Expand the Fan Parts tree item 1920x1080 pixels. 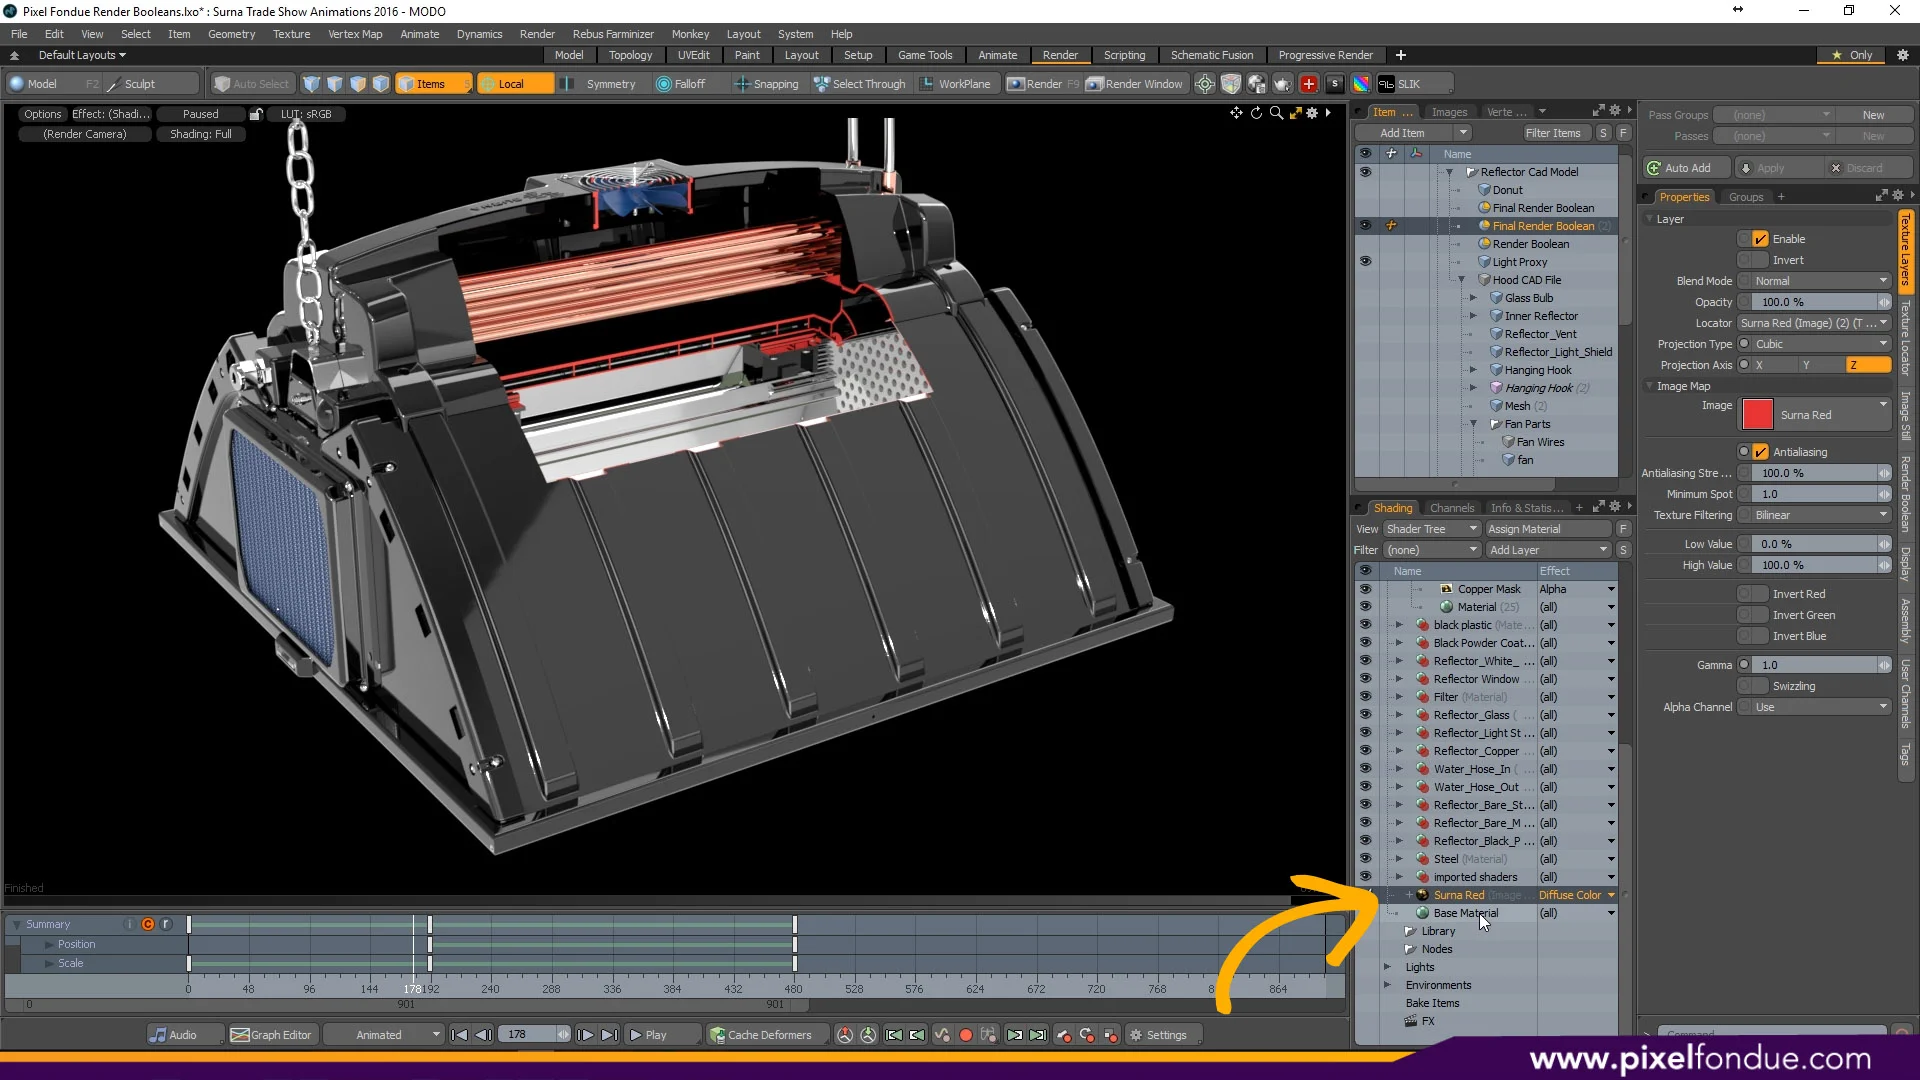pos(1473,424)
